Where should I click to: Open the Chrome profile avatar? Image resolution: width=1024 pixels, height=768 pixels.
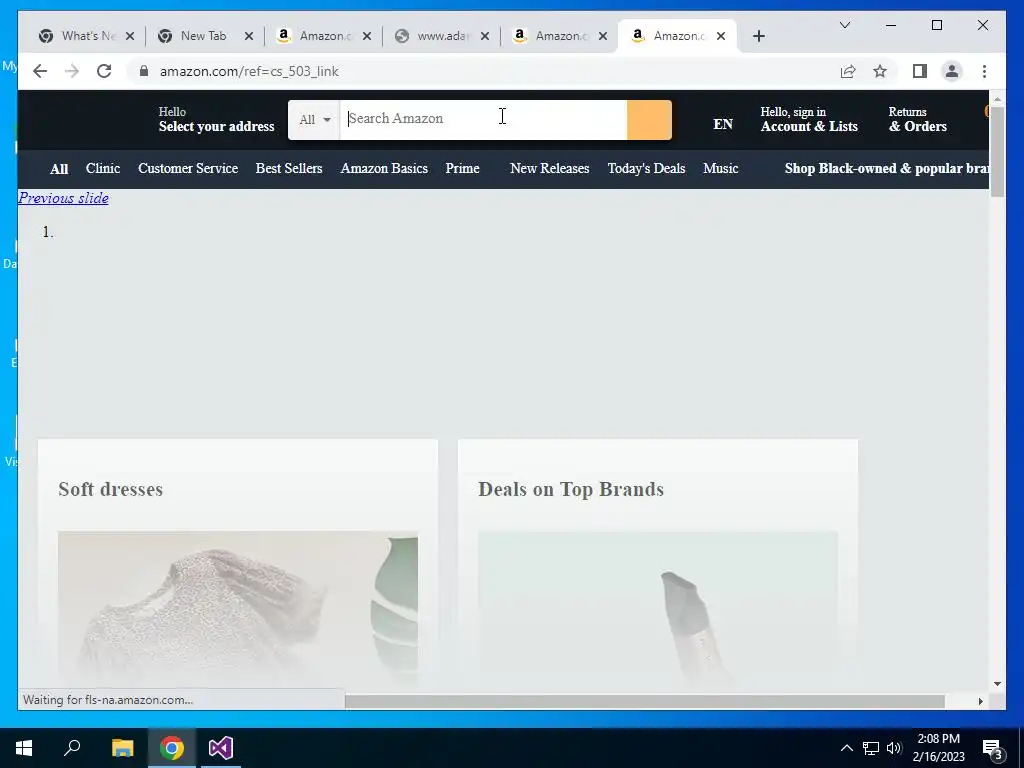coord(952,71)
